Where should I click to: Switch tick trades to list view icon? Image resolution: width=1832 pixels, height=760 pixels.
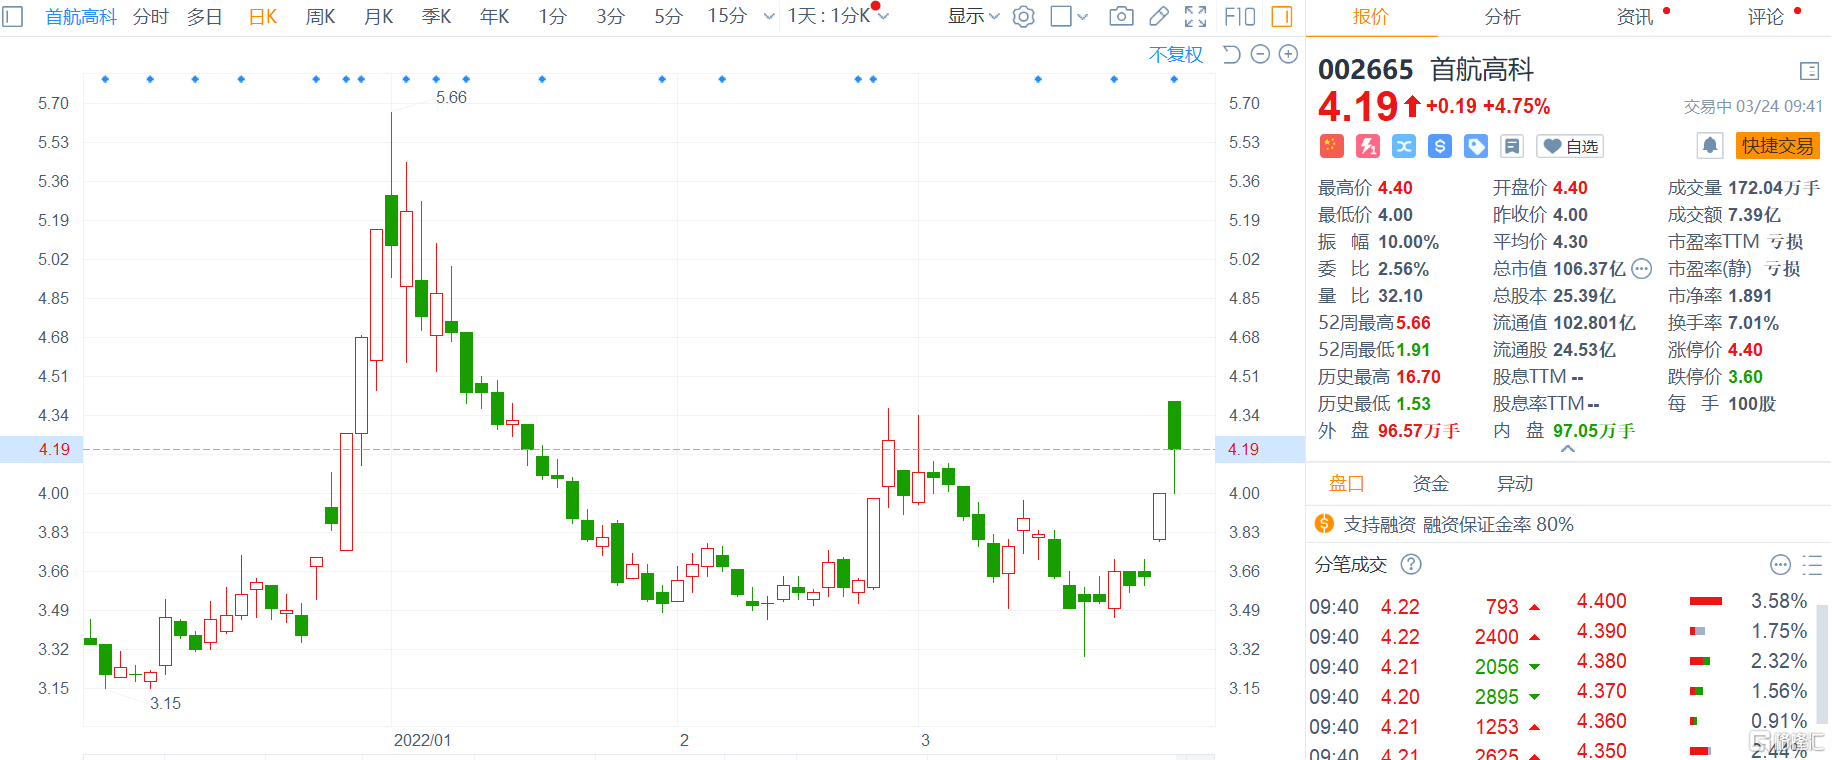click(1812, 564)
